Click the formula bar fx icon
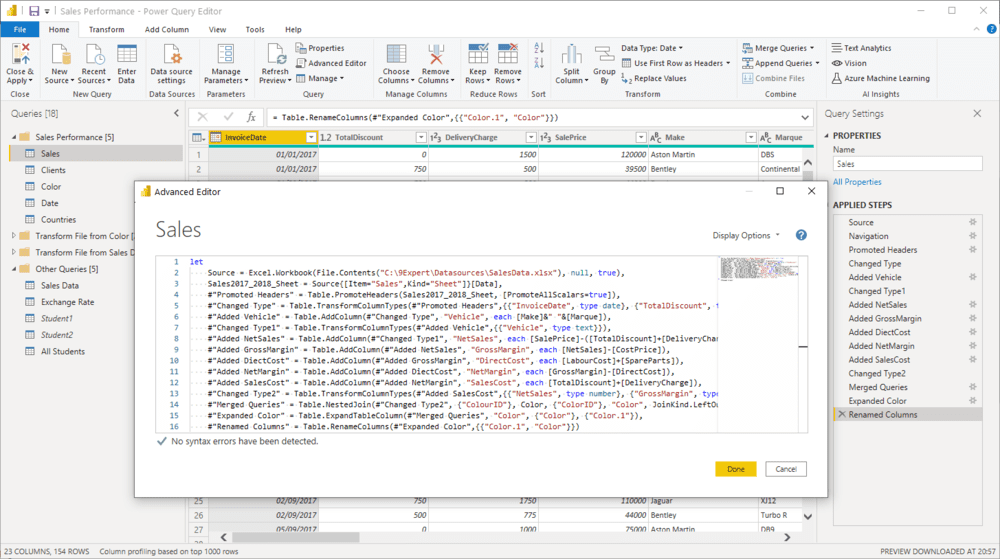 pyautogui.click(x=251, y=117)
